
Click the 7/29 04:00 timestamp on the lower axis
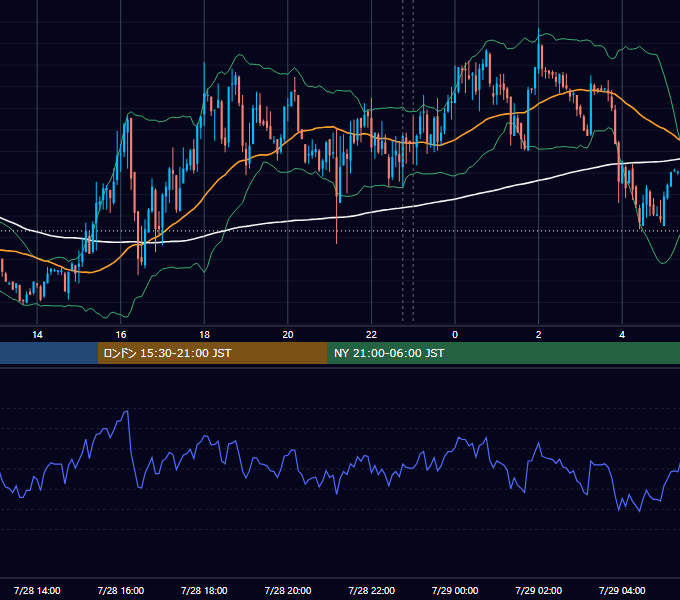[622, 590]
